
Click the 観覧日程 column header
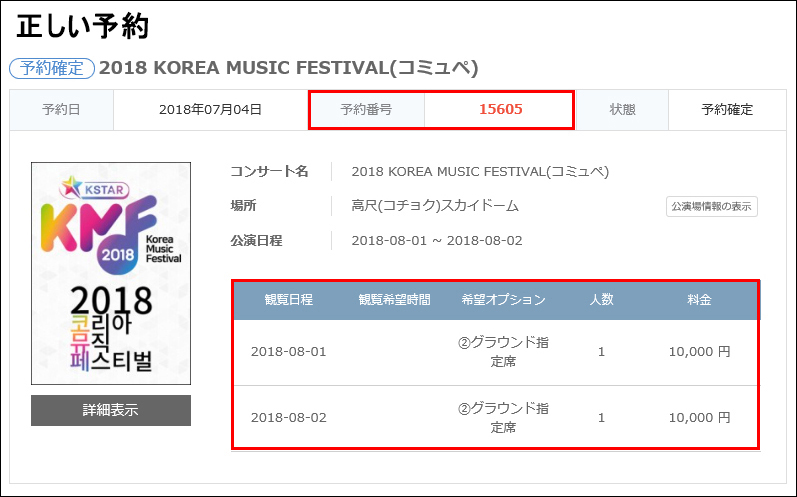coord(288,300)
